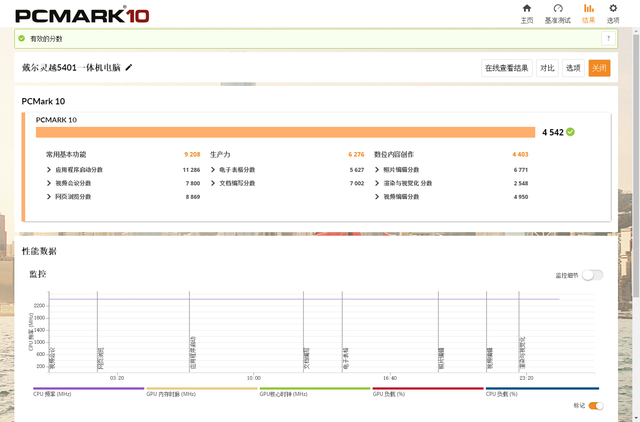Click the 文档编辑 marker line in chart
640x422 pixels.
304,330
